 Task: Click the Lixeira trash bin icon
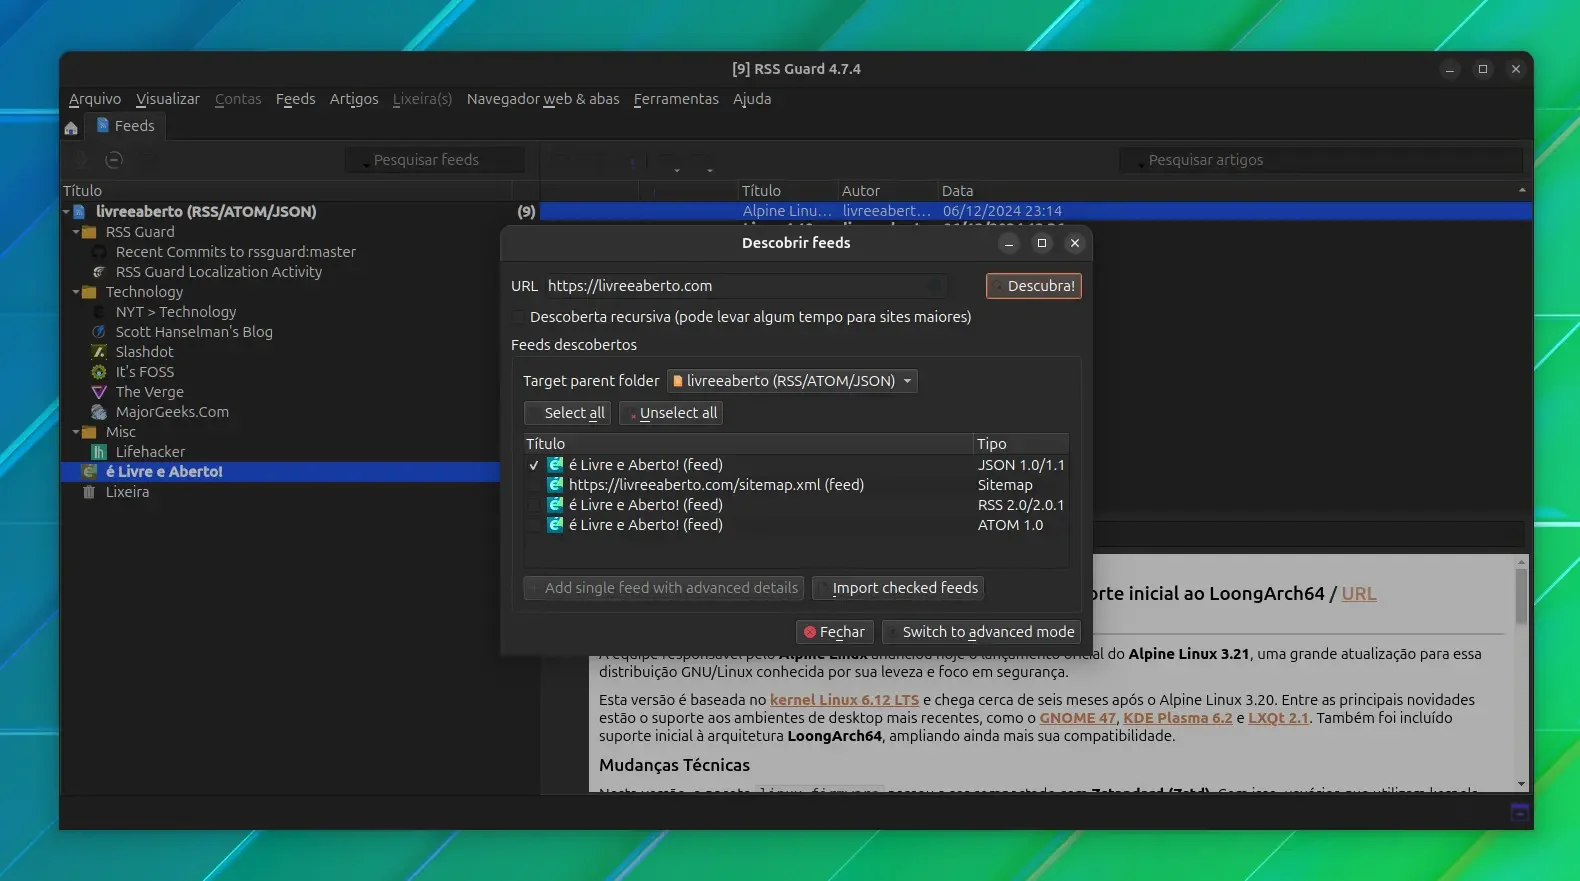point(89,492)
